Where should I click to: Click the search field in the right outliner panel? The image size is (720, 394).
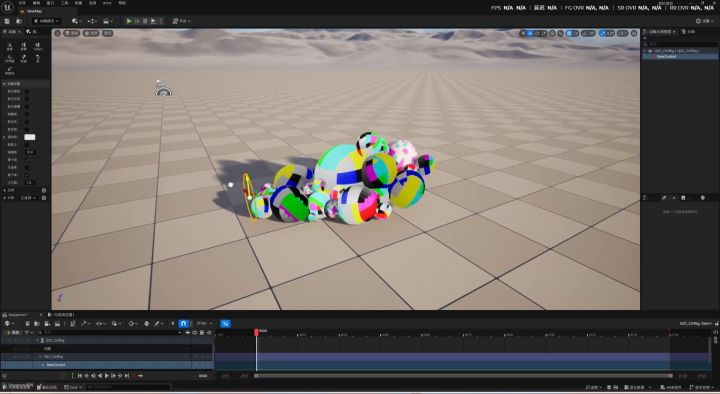[x=681, y=44]
